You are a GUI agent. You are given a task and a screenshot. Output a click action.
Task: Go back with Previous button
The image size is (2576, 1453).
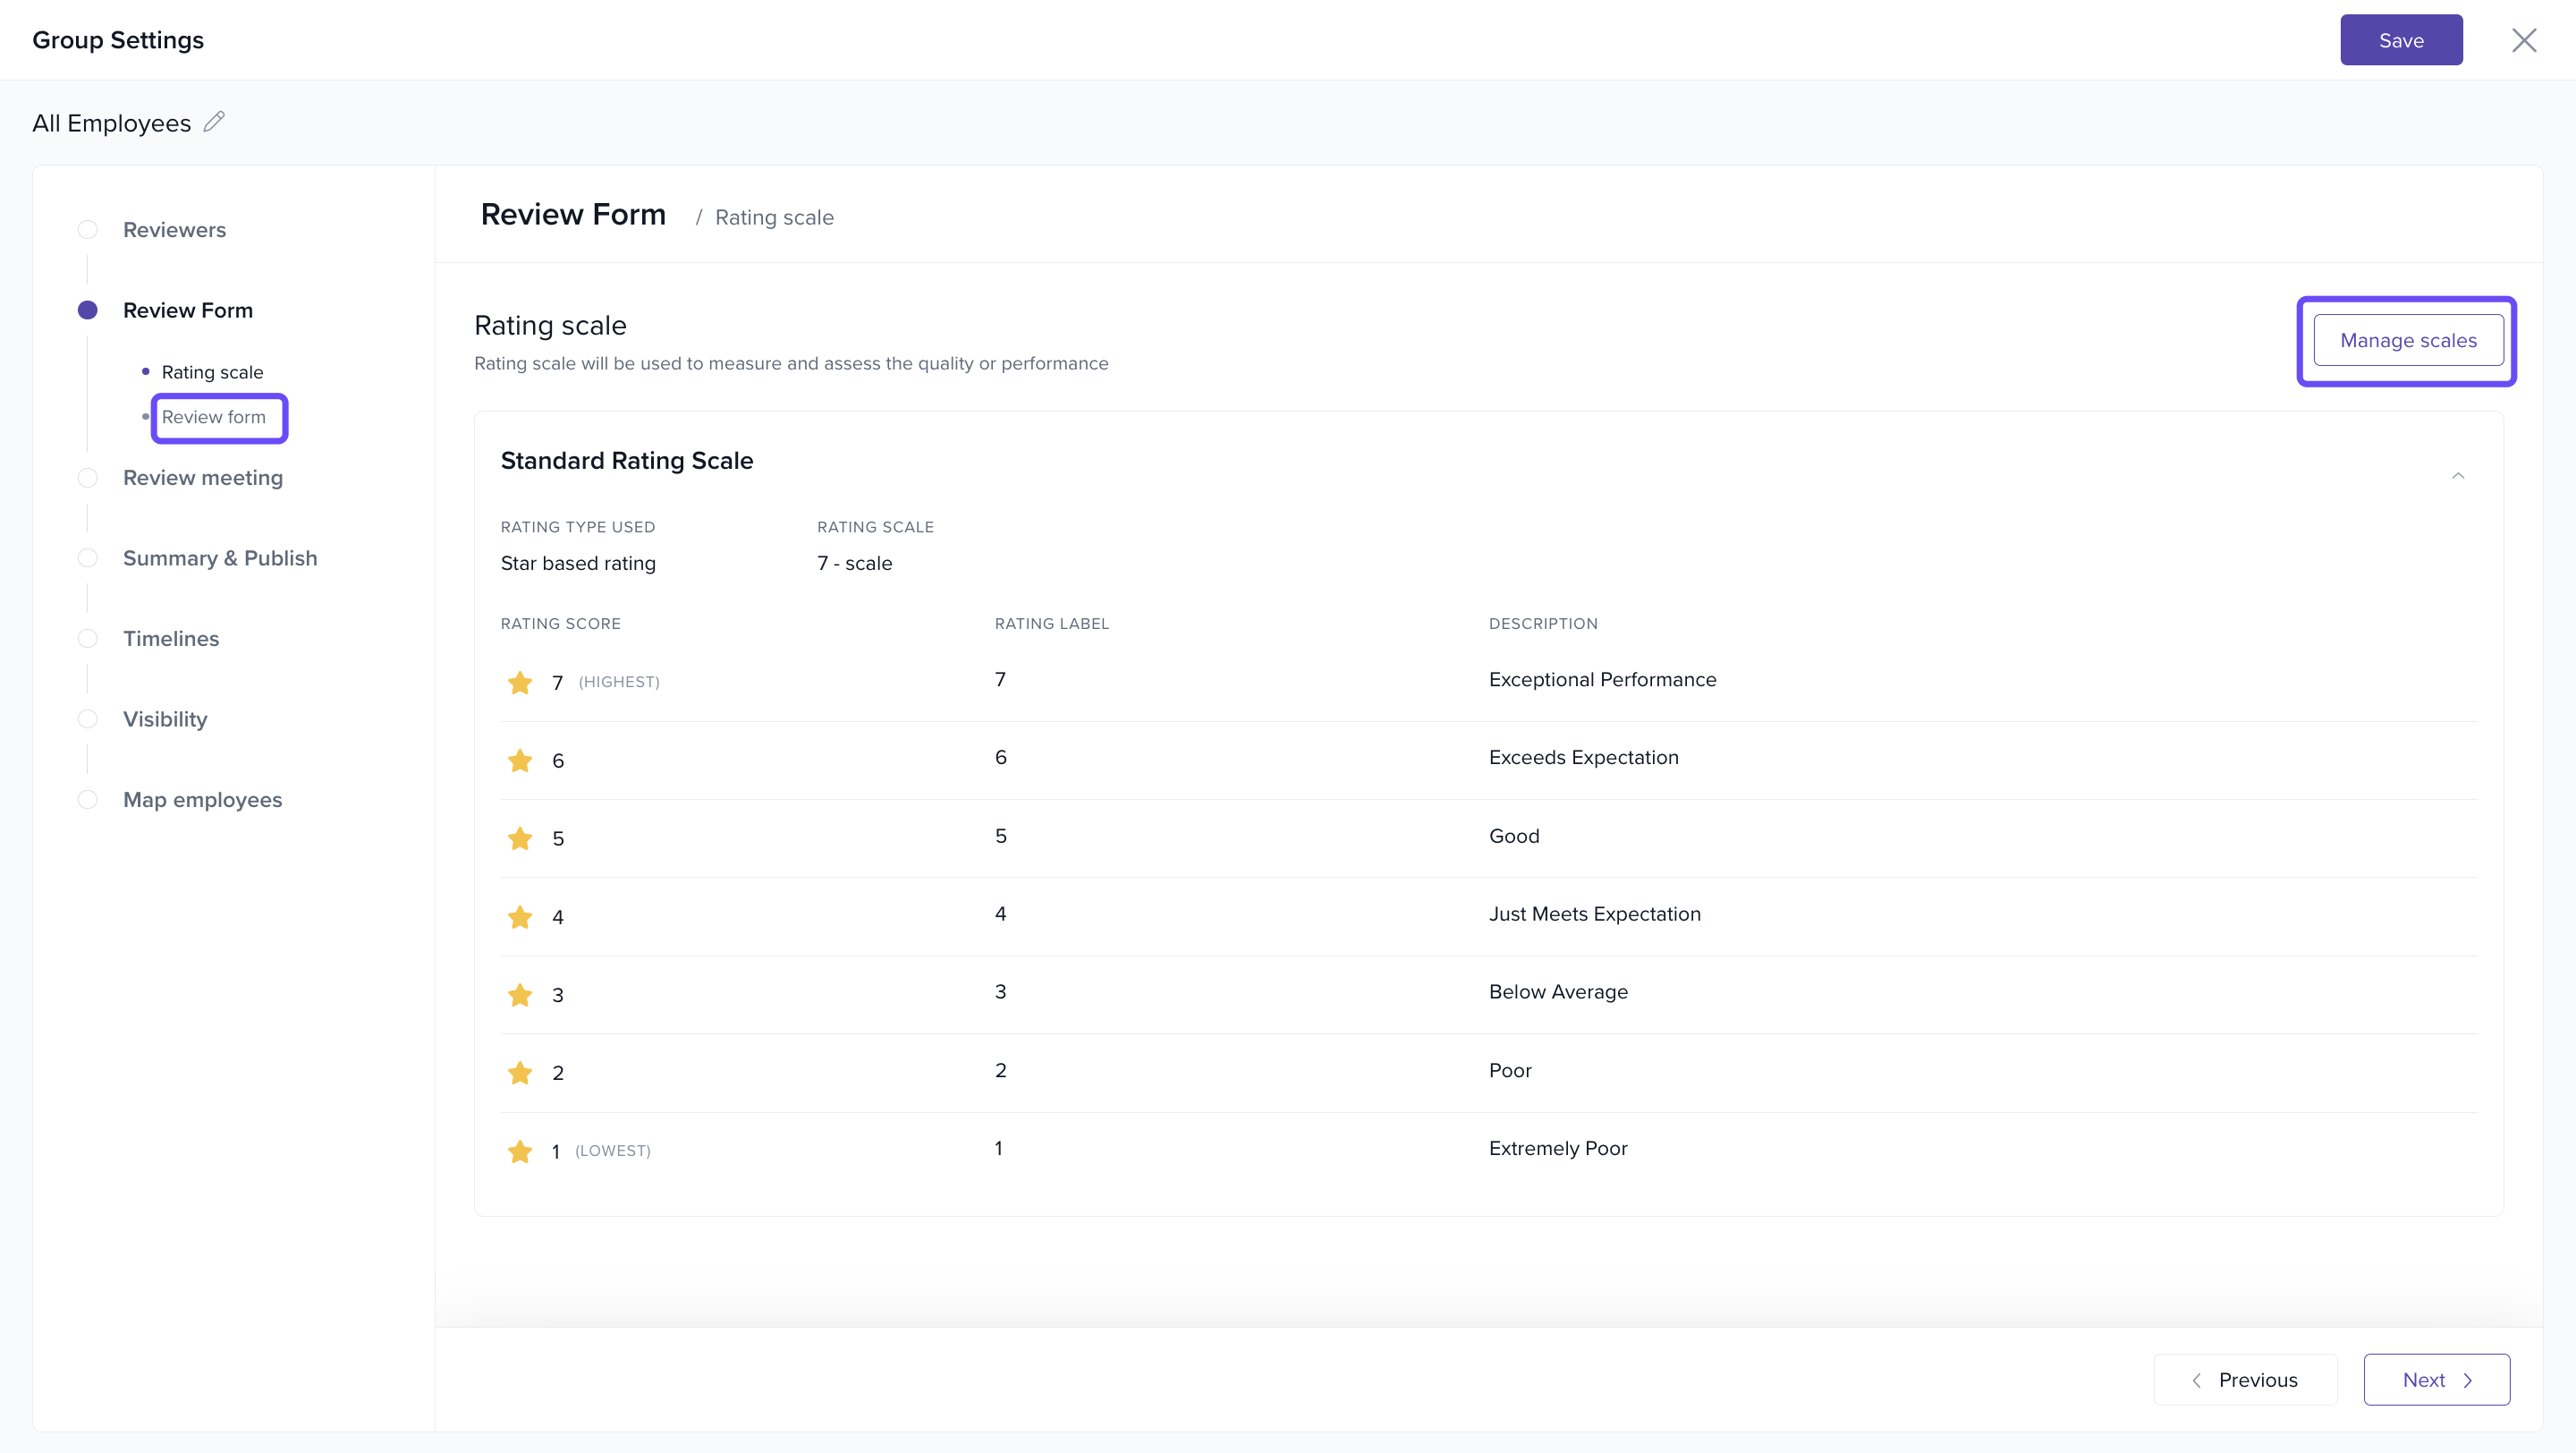point(2245,1380)
